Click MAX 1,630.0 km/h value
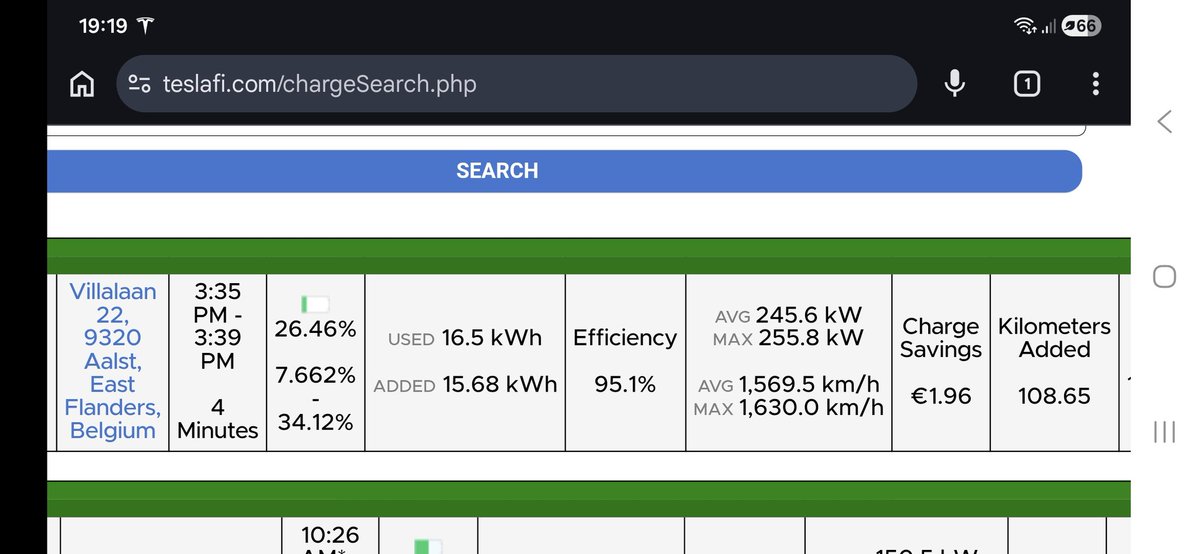The height and width of the screenshot is (554, 1200). pyautogui.click(x=788, y=407)
